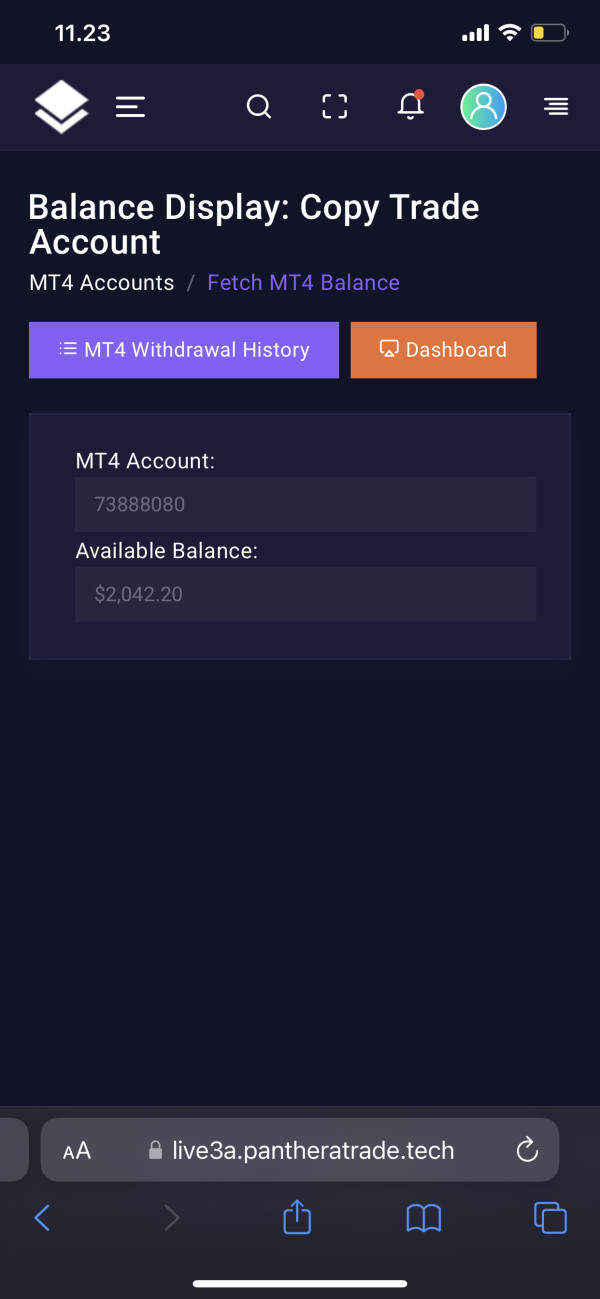Expand the right sidebar menu icon

(556, 107)
